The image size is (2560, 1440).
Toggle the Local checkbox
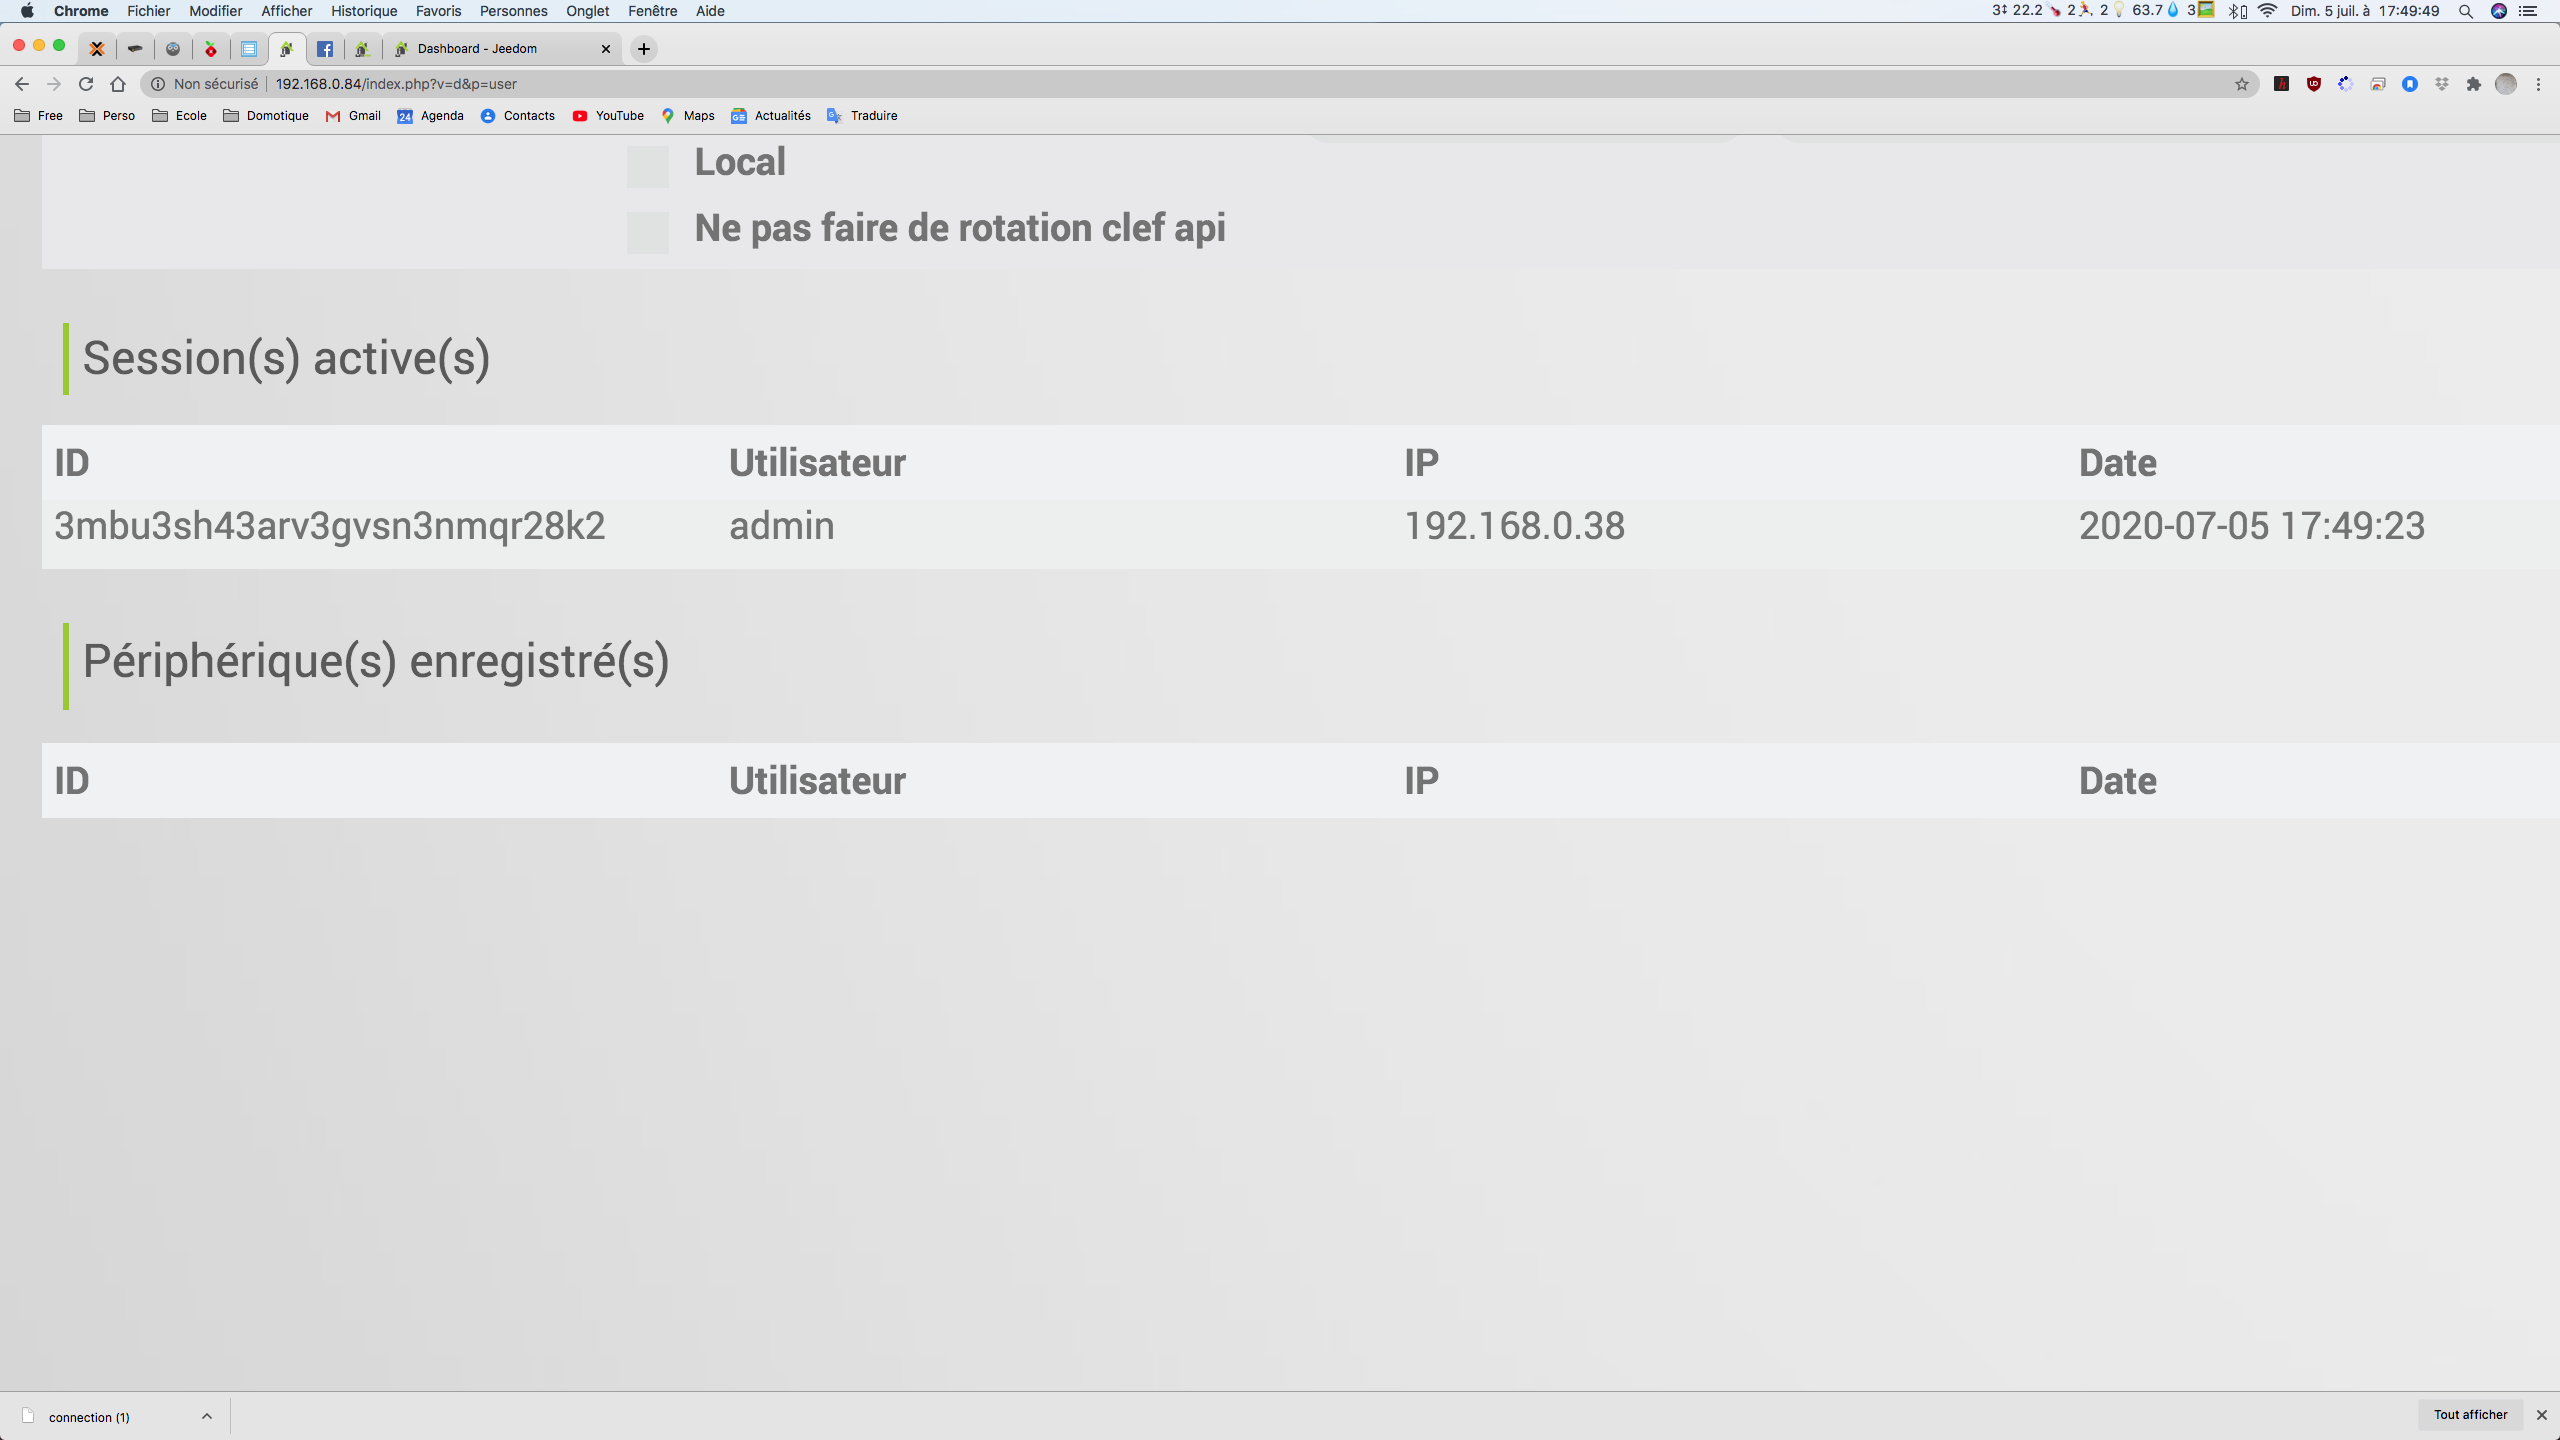coord(648,166)
